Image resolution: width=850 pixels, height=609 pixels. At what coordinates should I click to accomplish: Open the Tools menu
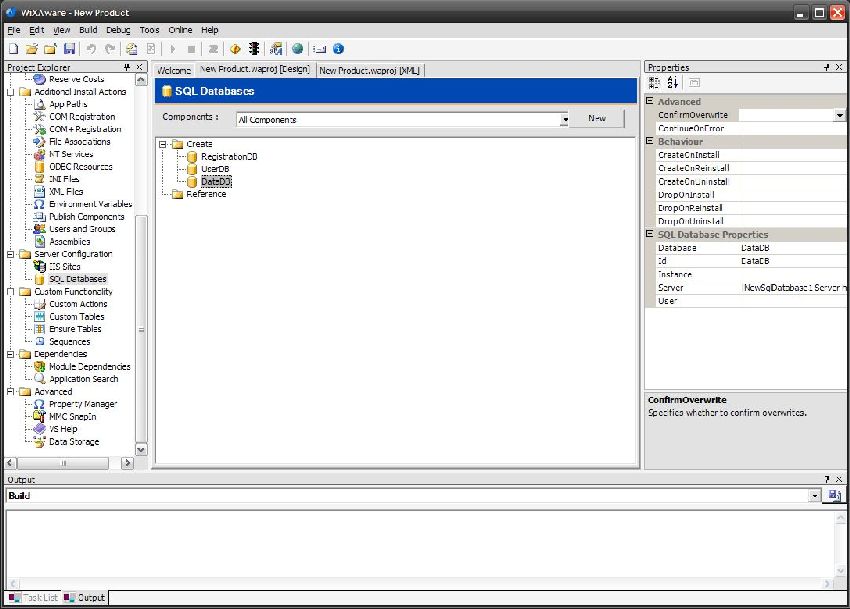tap(149, 30)
